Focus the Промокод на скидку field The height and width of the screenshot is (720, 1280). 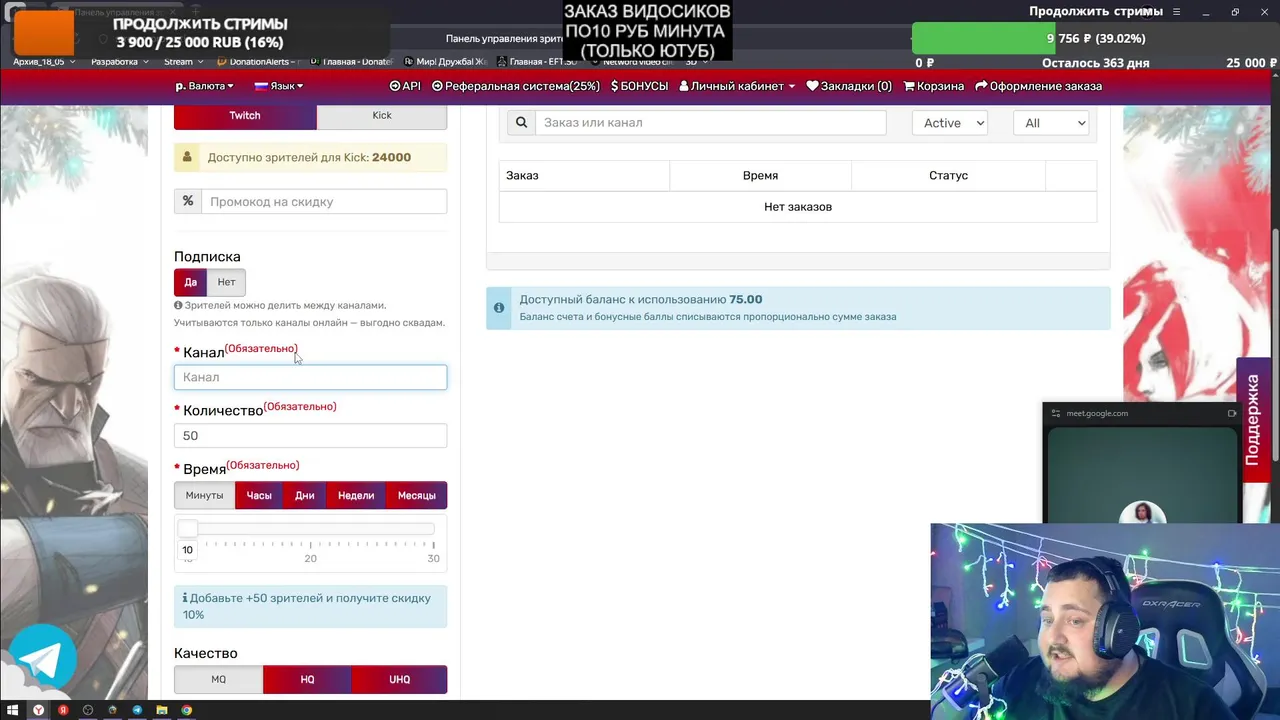[324, 201]
